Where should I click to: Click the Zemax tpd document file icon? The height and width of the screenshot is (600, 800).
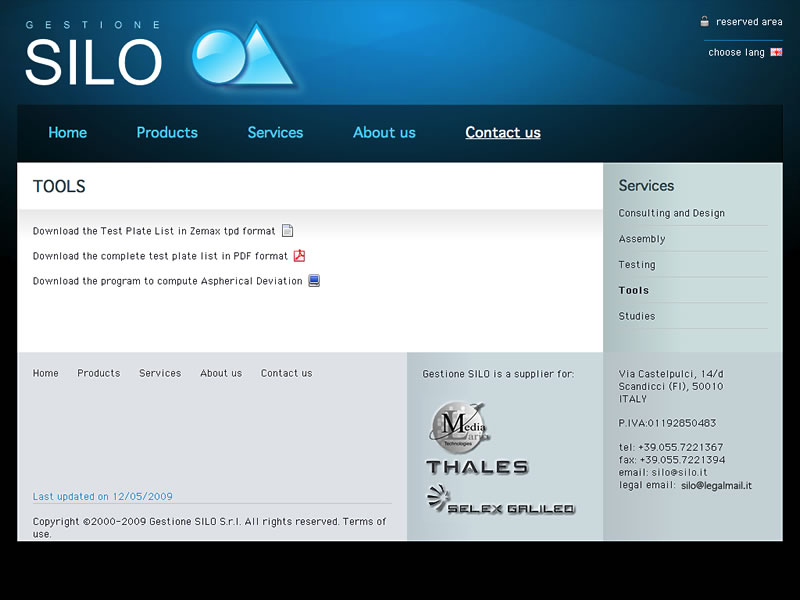coord(288,231)
